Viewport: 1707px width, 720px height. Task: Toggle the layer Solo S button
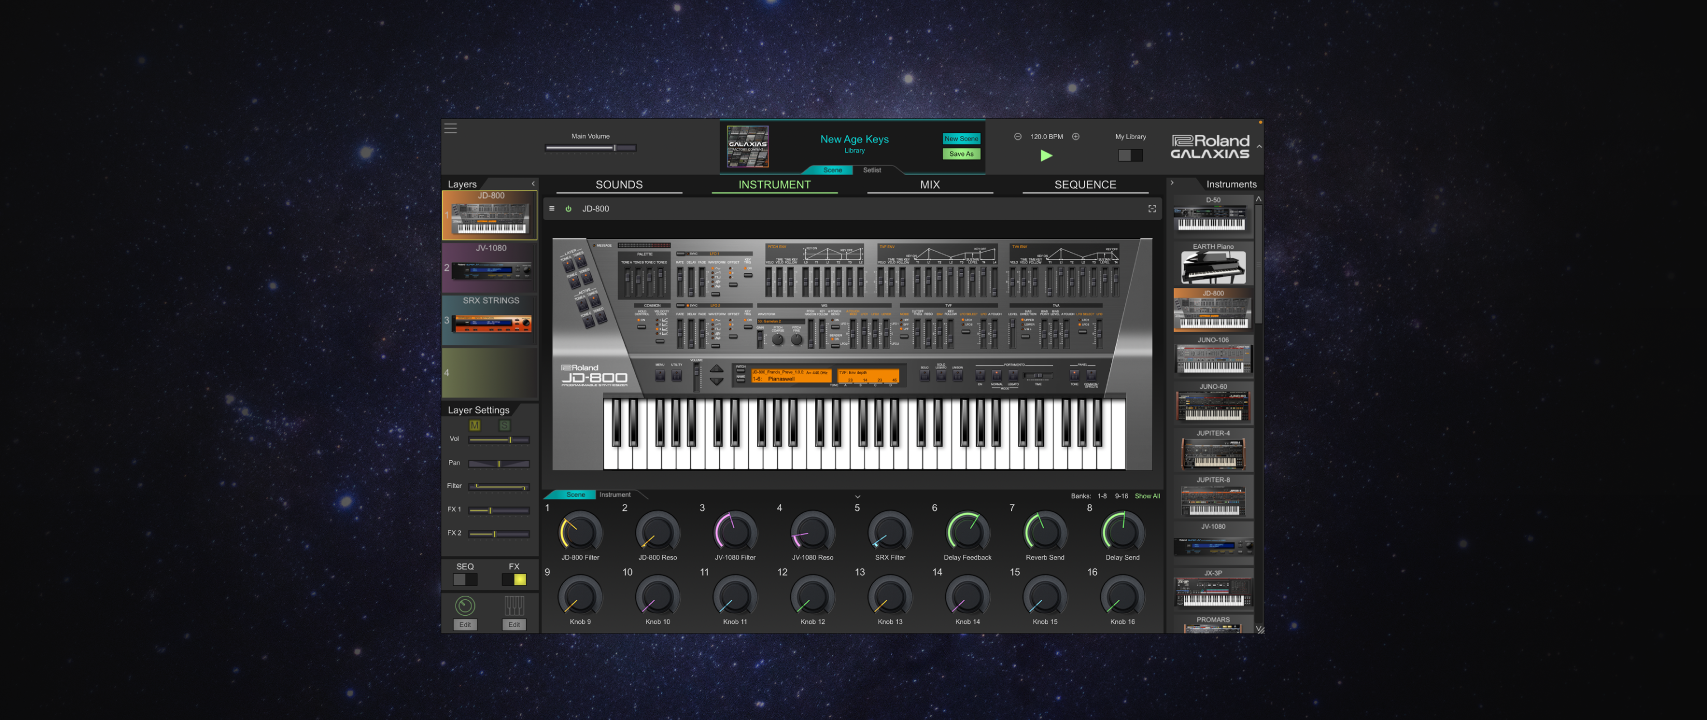[504, 425]
